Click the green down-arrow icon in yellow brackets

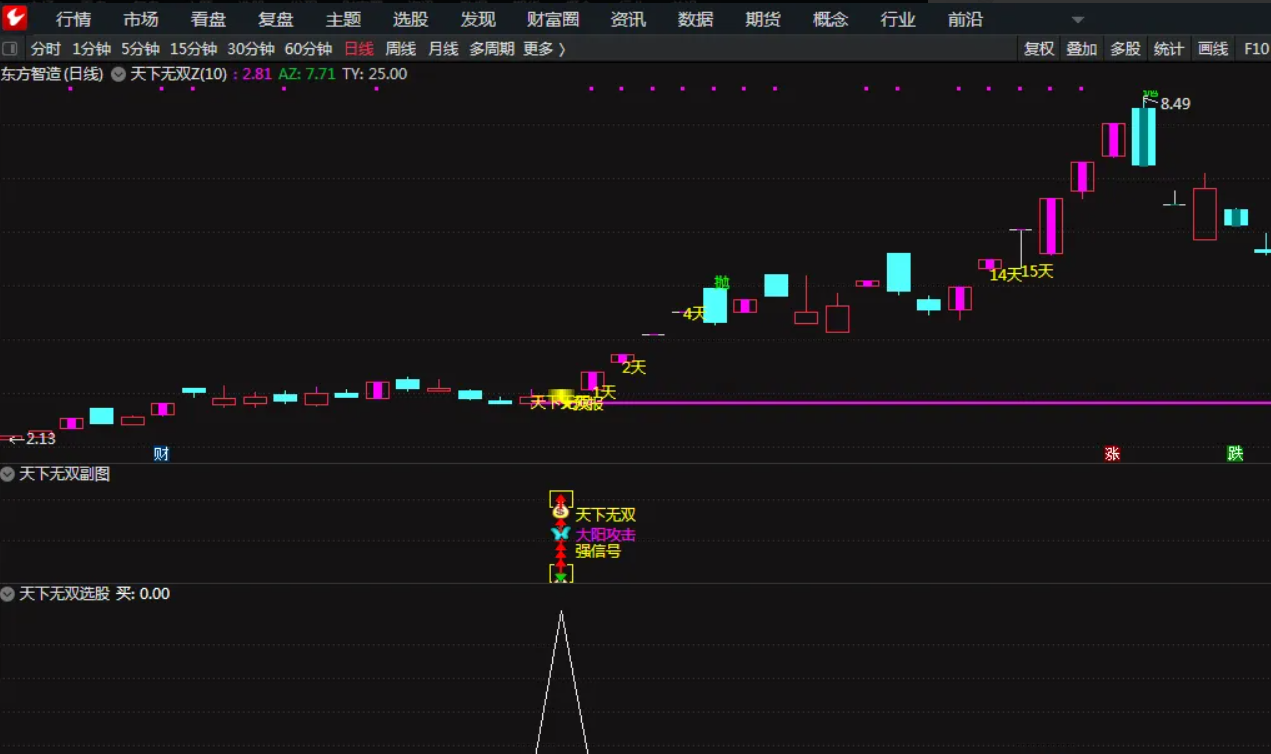pyautogui.click(x=561, y=572)
